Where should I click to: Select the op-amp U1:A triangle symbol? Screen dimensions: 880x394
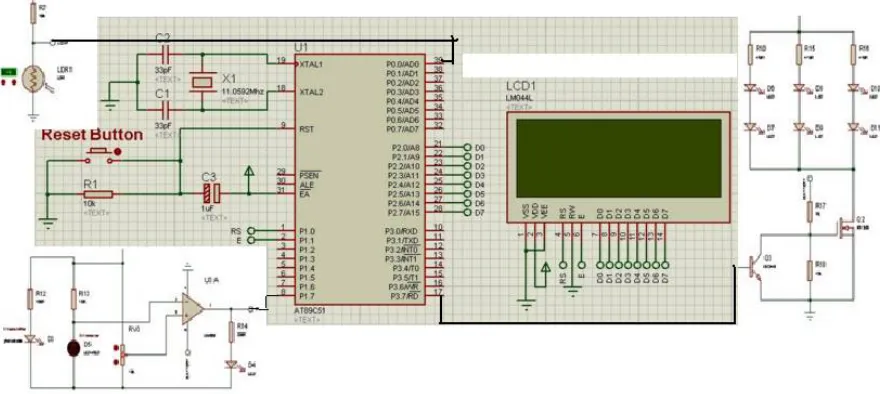[192, 308]
